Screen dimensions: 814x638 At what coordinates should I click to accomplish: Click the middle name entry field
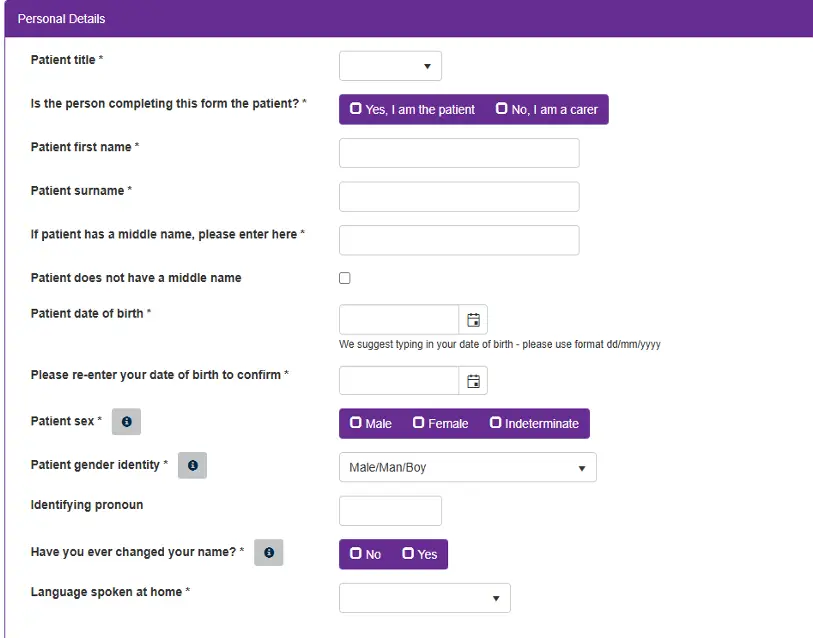(458, 240)
